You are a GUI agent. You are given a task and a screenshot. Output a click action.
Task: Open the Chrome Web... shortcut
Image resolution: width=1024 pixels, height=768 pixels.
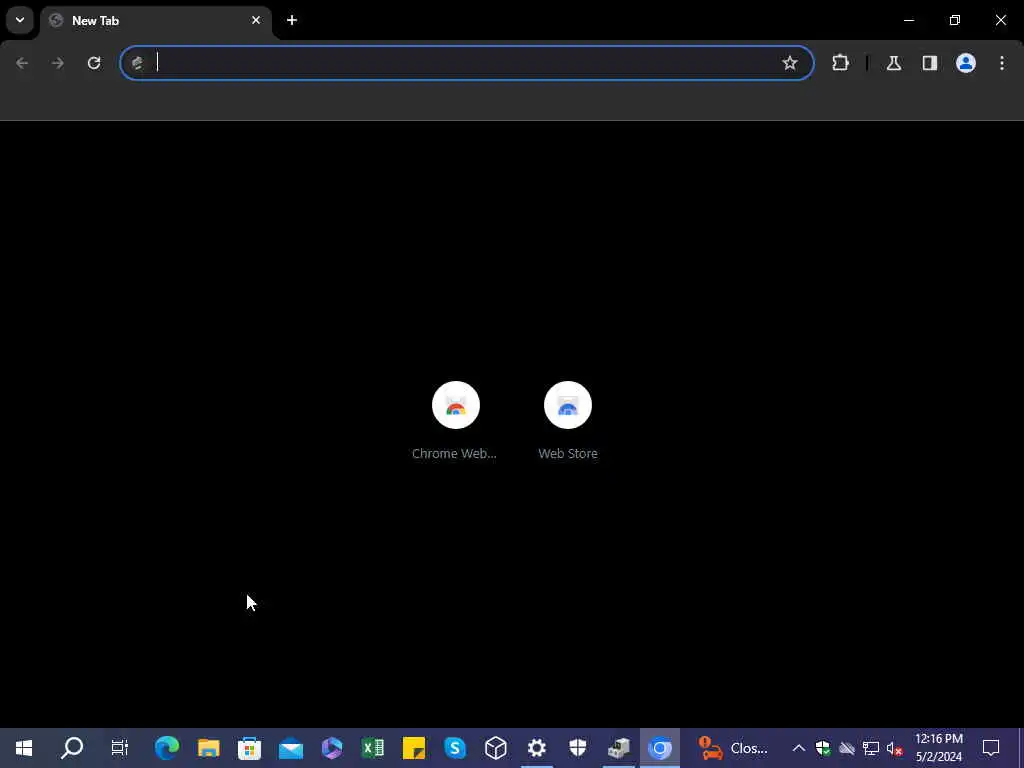[x=455, y=421]
